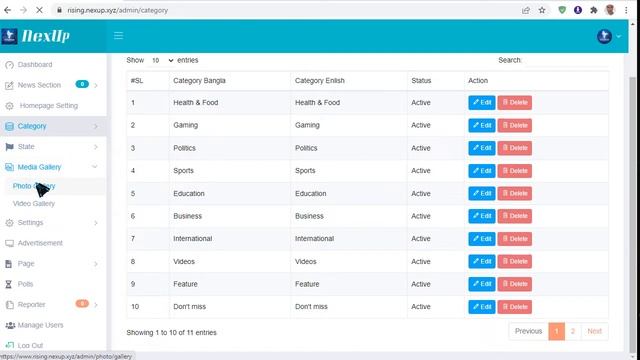The image size is (640, 360).
Task: Open browser share icon
Action: 526,10
